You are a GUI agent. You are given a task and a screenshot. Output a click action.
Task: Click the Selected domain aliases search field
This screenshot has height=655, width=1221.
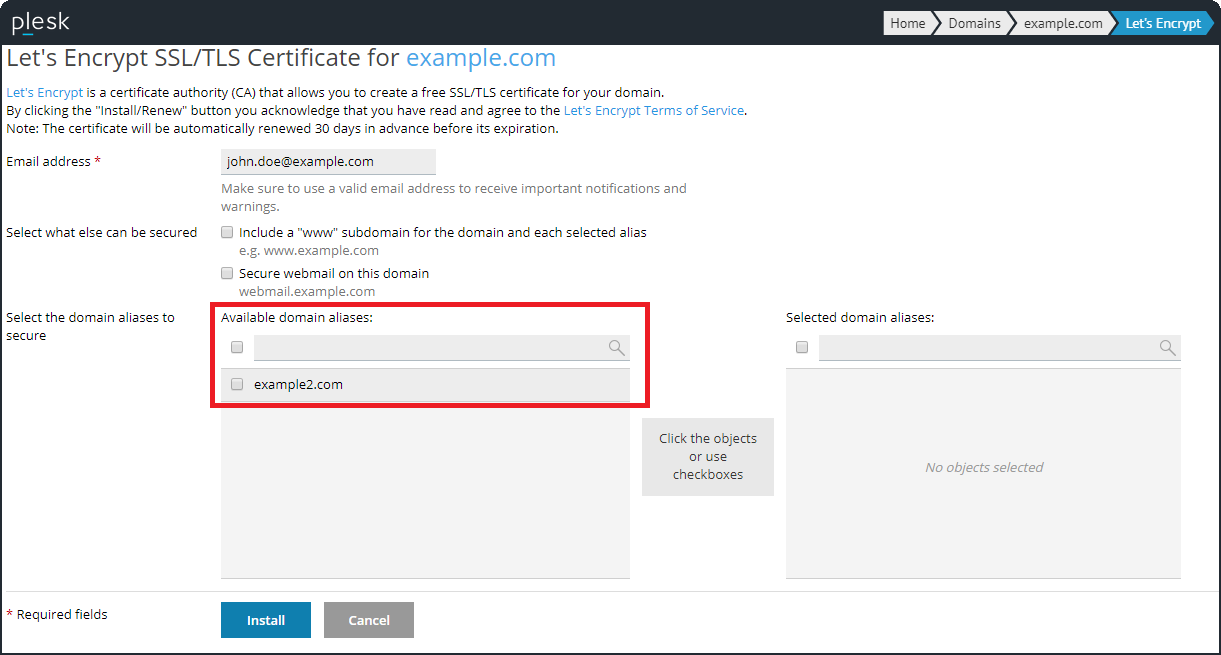(987, 348)
